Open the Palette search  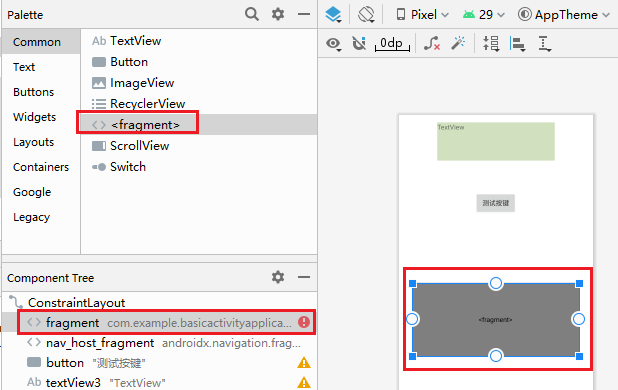252,14
